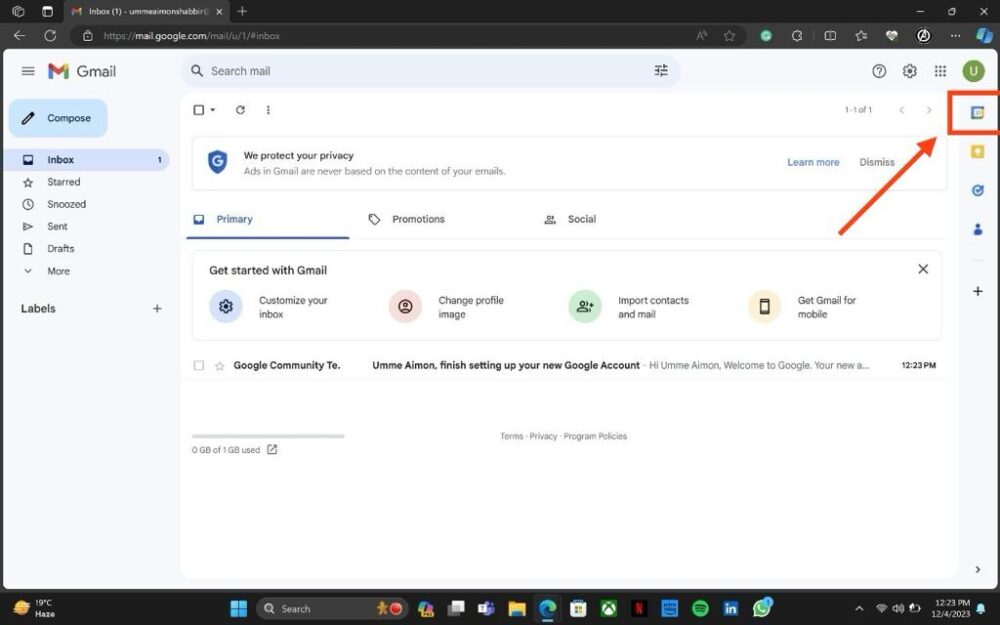Open Edge Settings and more menu

955,36
